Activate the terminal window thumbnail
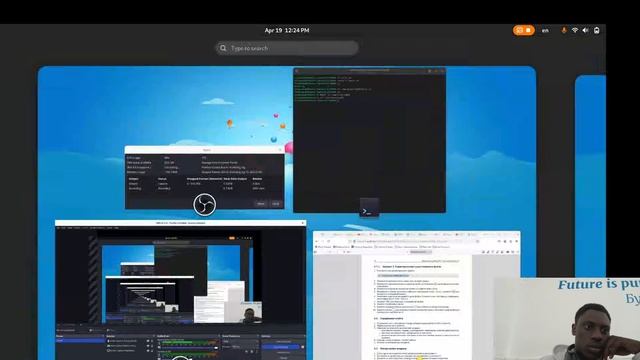The height and width of the screenshot is (360, 640). point(369,140)
